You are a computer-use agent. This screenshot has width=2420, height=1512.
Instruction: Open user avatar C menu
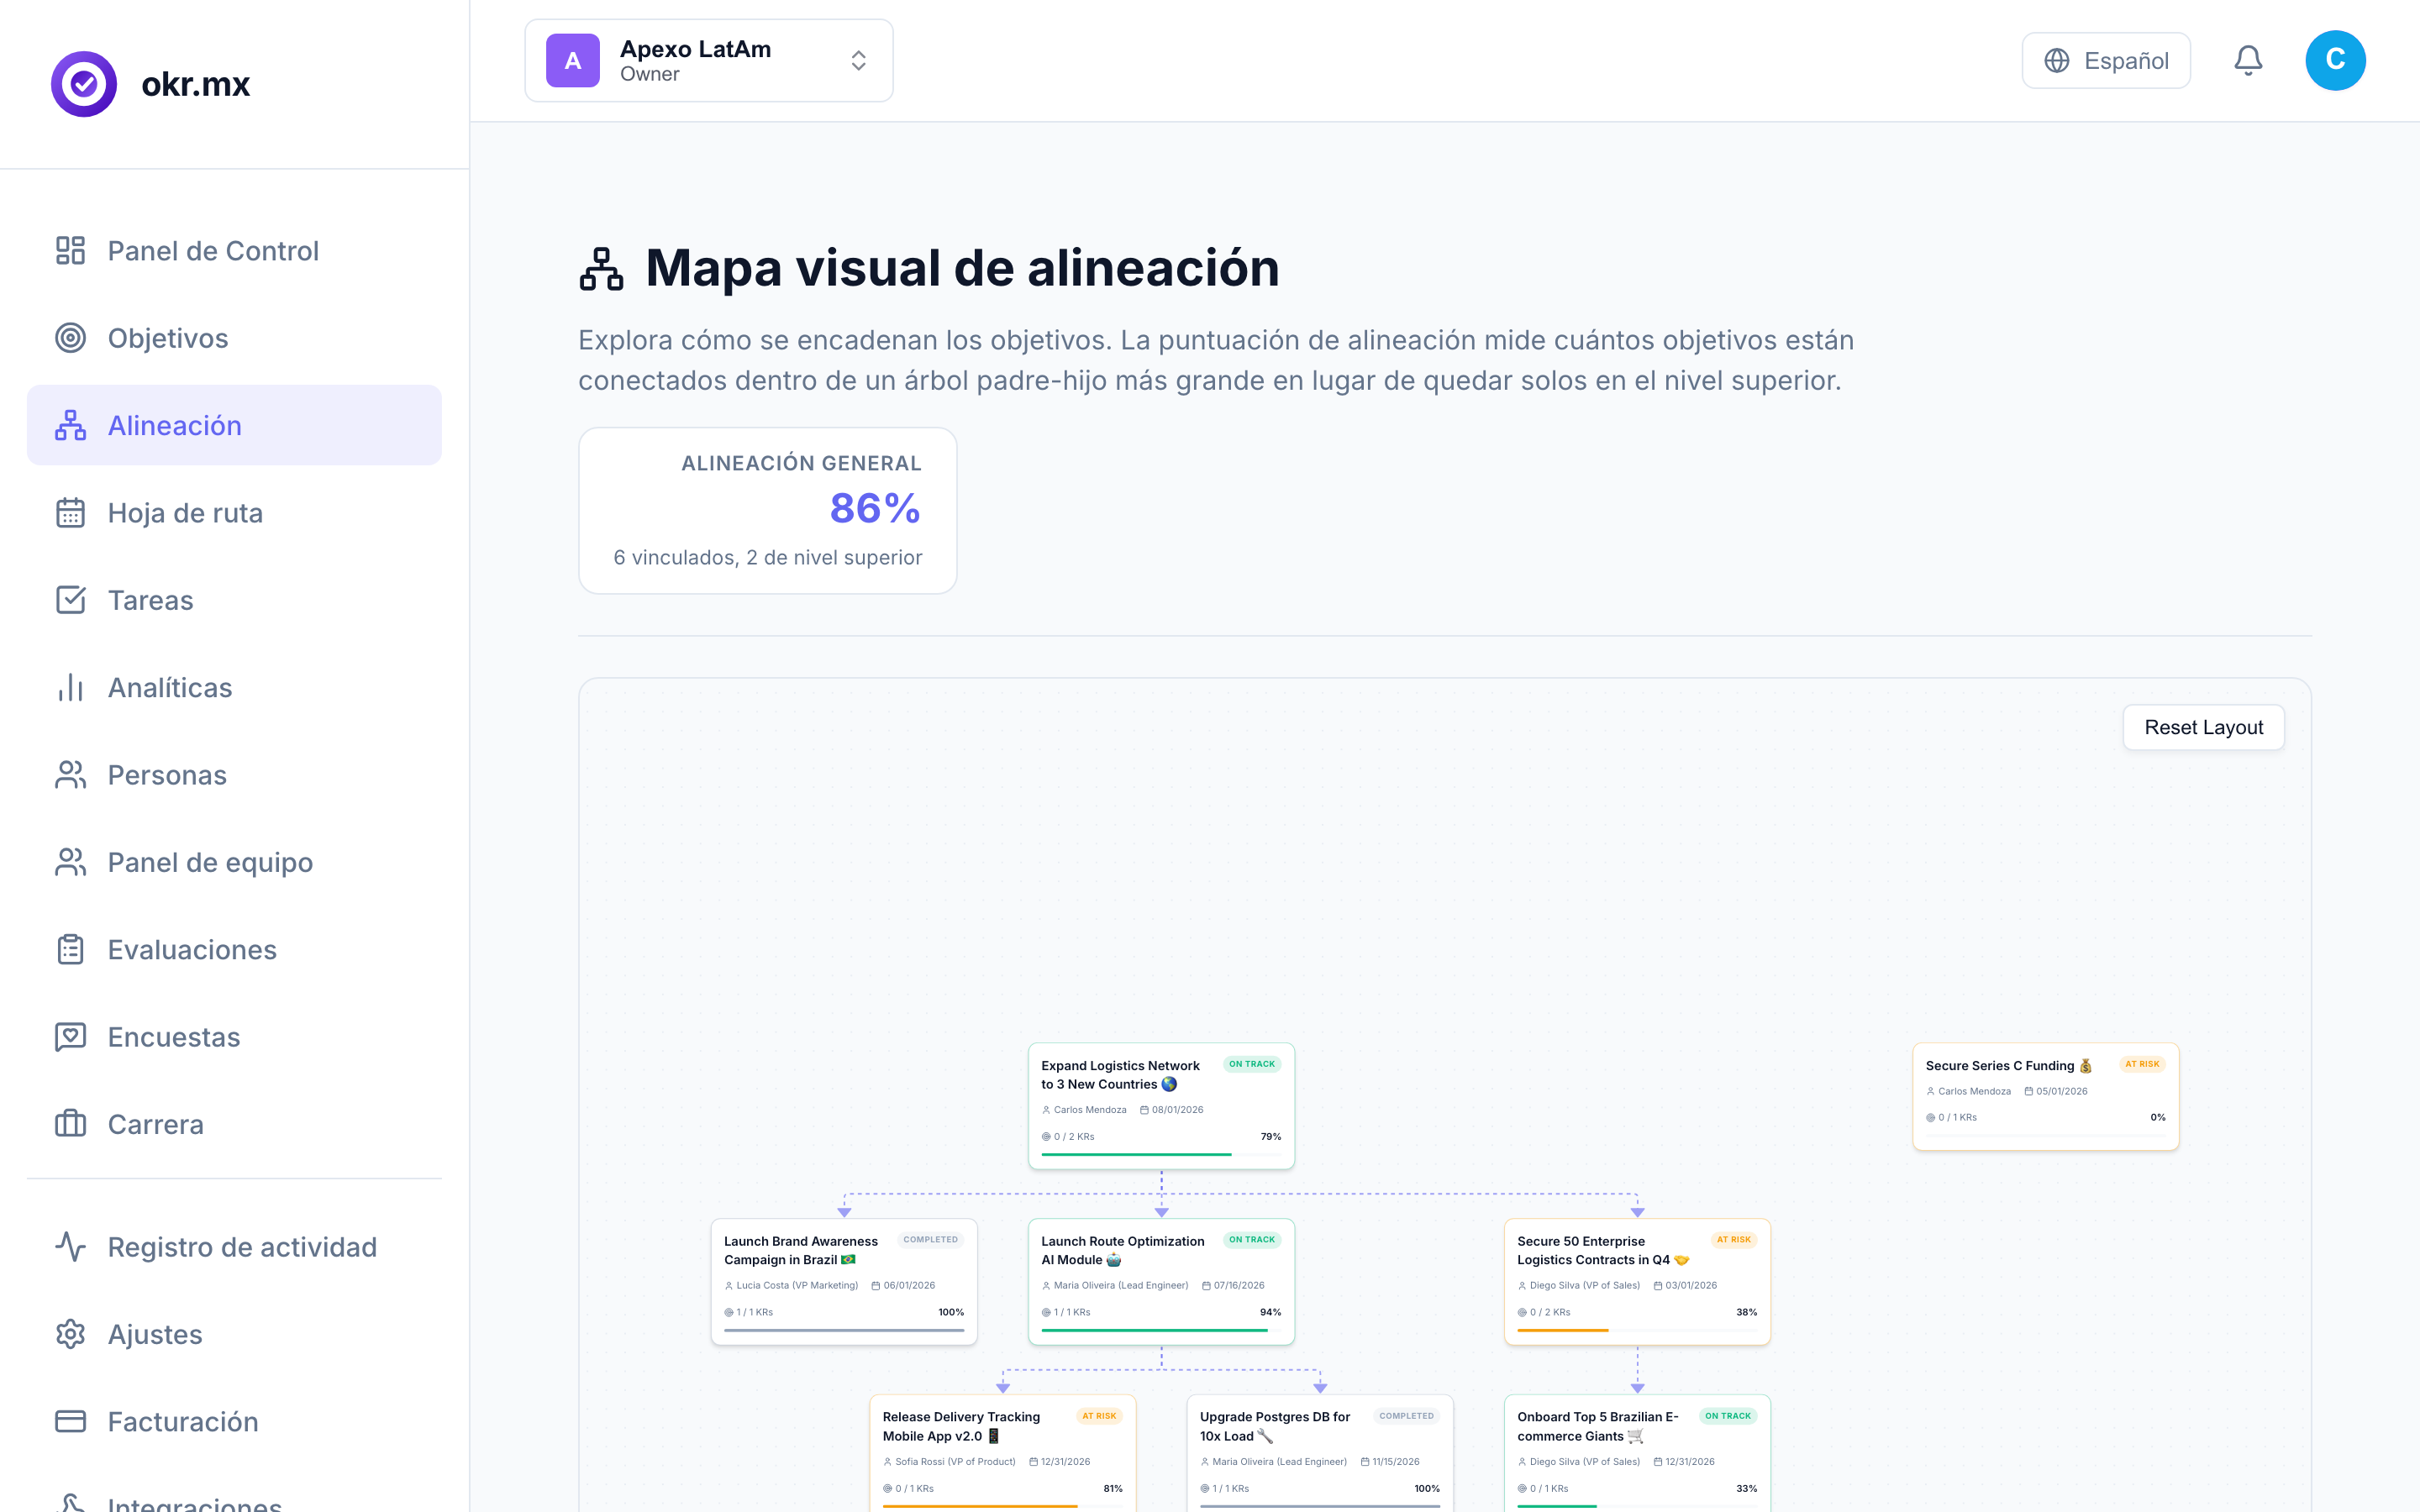[2335, 61]
